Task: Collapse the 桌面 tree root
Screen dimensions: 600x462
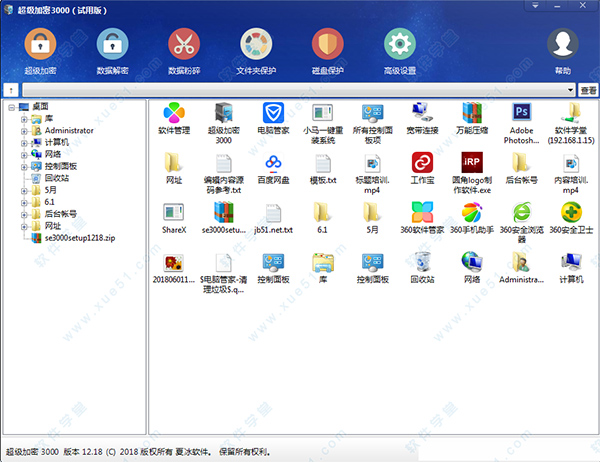Action: (x=11, y=108)
